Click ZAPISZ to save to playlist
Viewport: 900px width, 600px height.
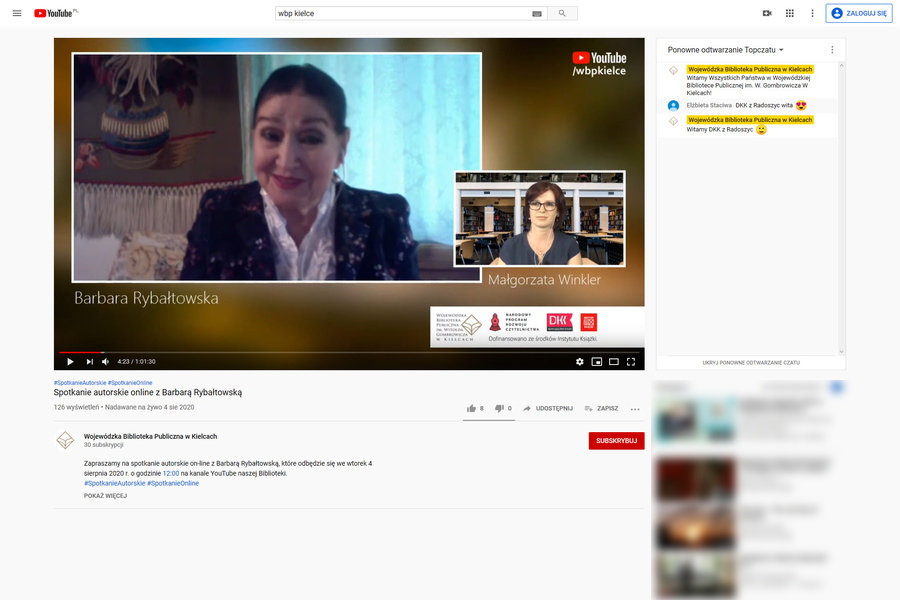(x=601, y=408)
